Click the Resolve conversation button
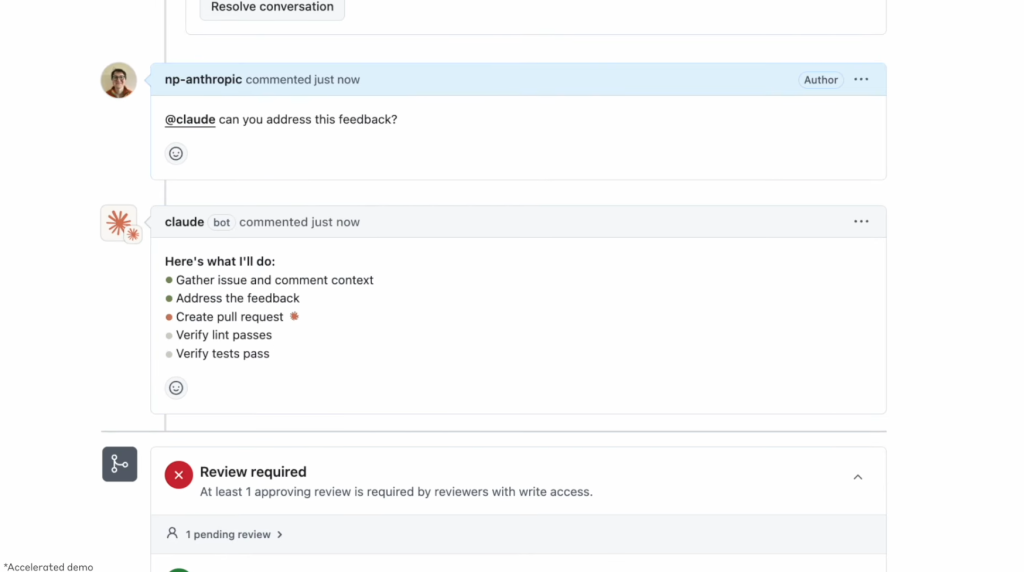The width and height of the screenshot is (1024, 572). 272,7
